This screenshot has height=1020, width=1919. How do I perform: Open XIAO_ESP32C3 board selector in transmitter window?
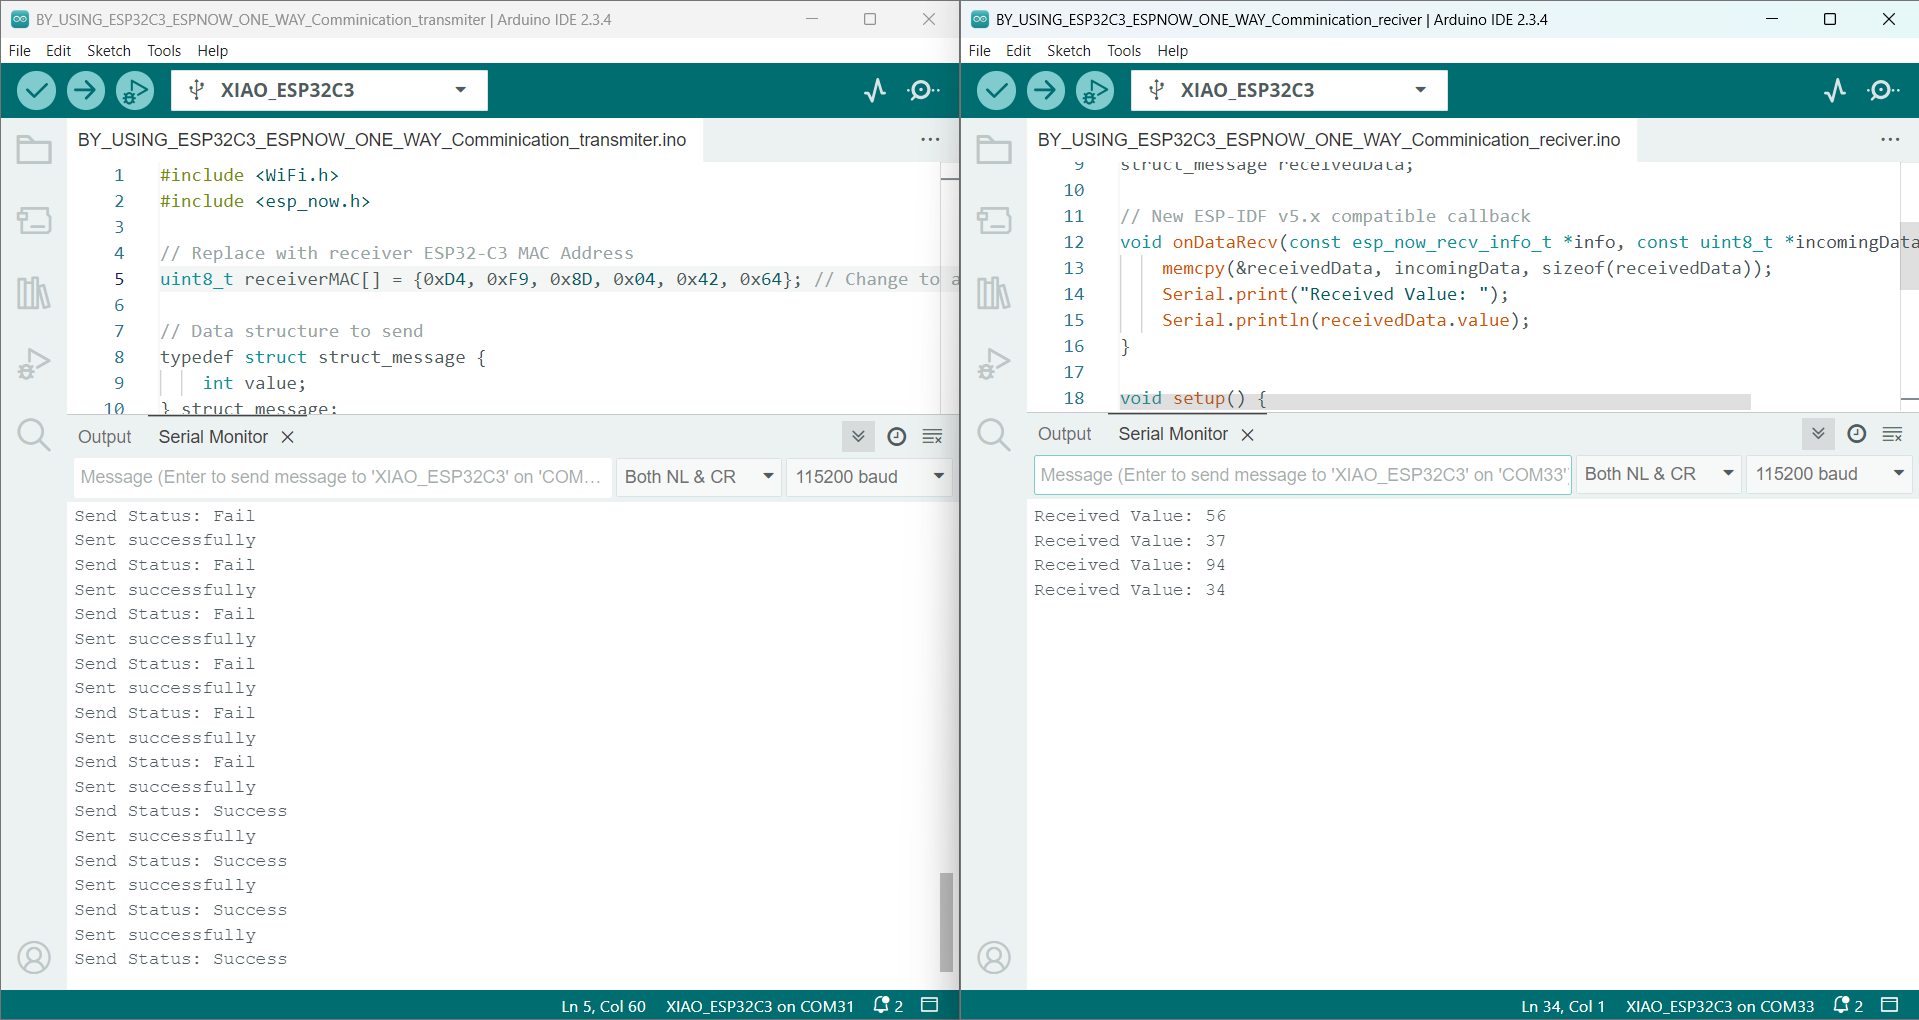pos(329,90)
